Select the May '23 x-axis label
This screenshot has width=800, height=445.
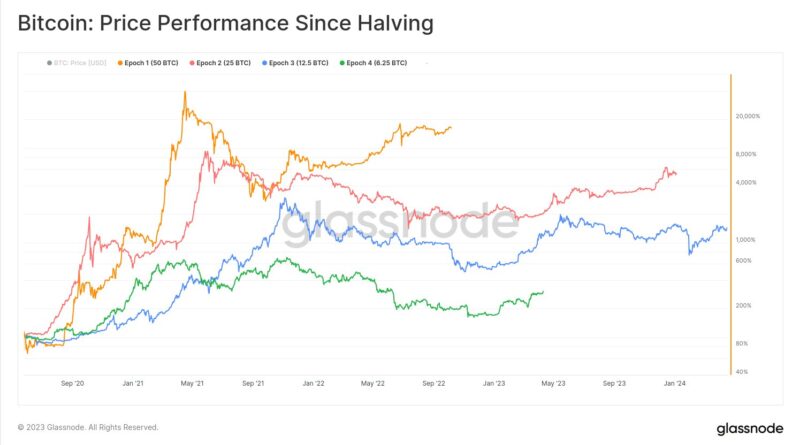[x=554, y=383]
